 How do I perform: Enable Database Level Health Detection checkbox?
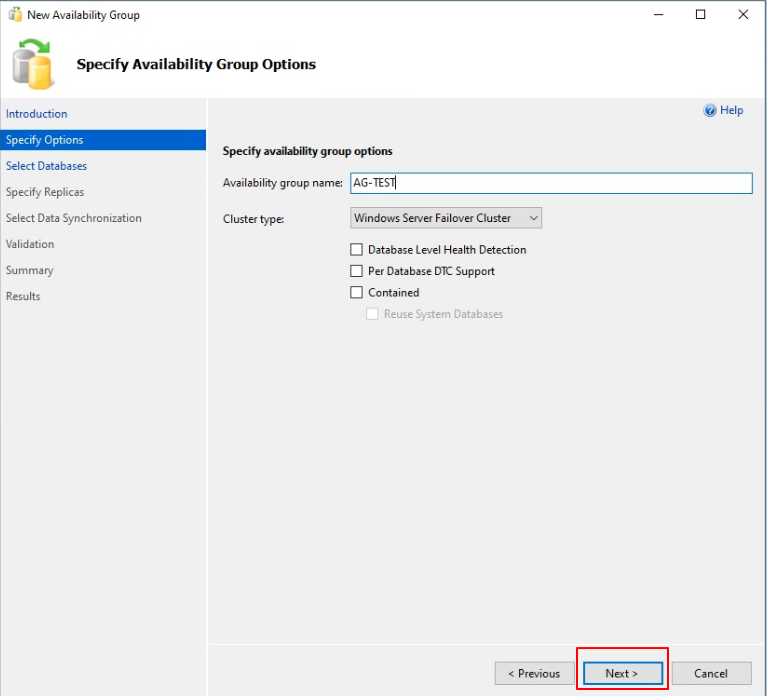tap(357, 250)
